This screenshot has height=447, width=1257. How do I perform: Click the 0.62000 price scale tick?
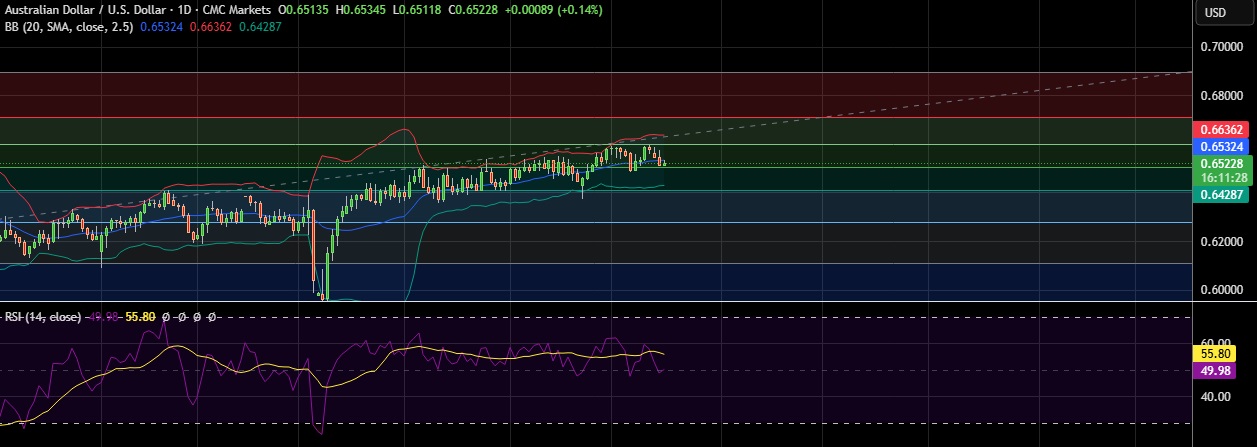[x=1220, y=242]
